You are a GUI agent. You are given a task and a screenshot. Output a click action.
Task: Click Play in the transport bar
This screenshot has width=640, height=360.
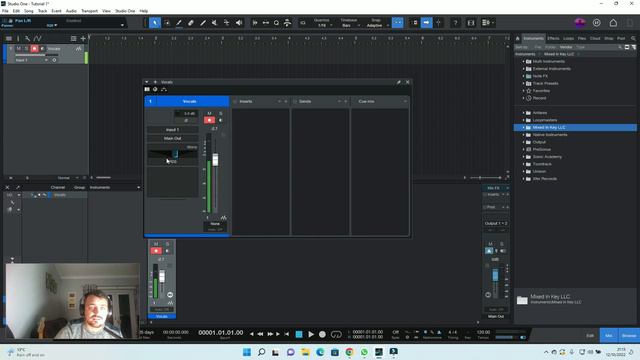(311, 334)
